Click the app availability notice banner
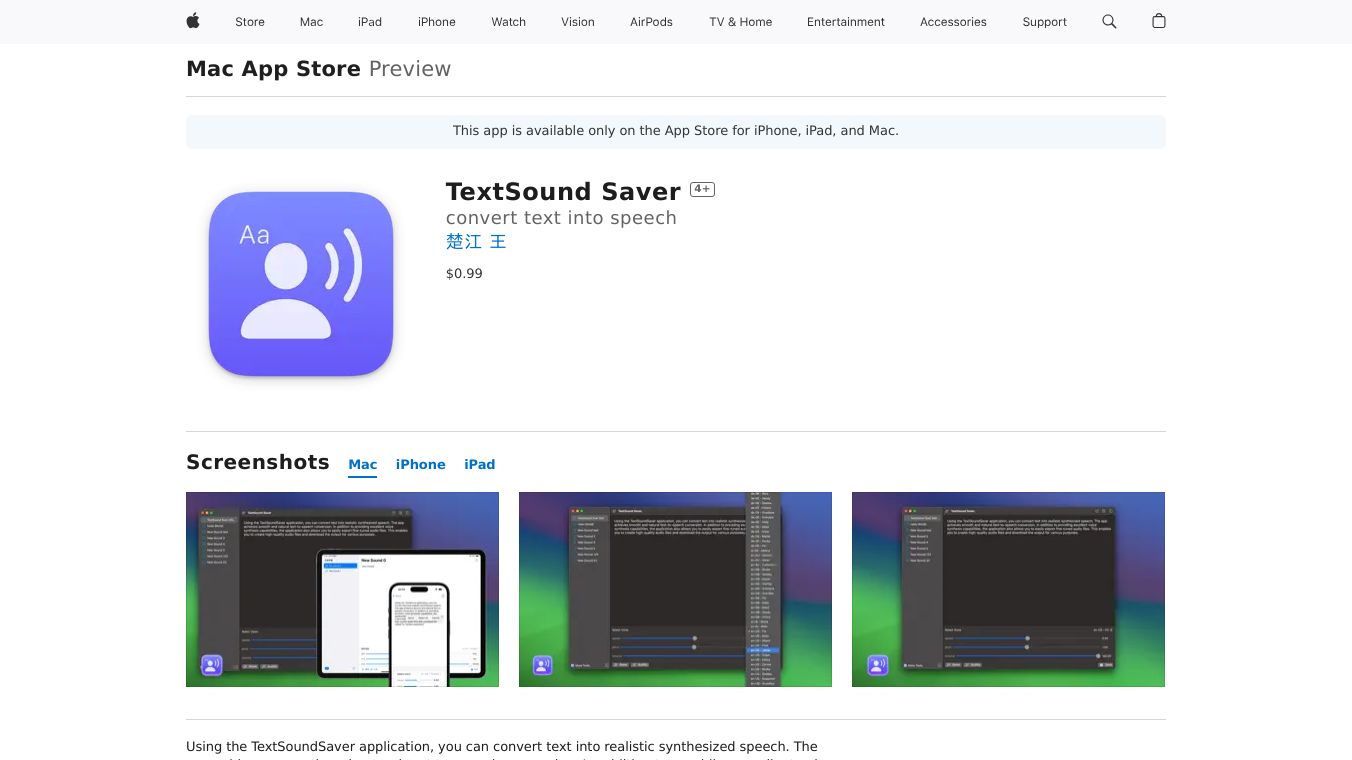Image resolution: width=1352 pixels, height=760 pixels. (676, 131)
